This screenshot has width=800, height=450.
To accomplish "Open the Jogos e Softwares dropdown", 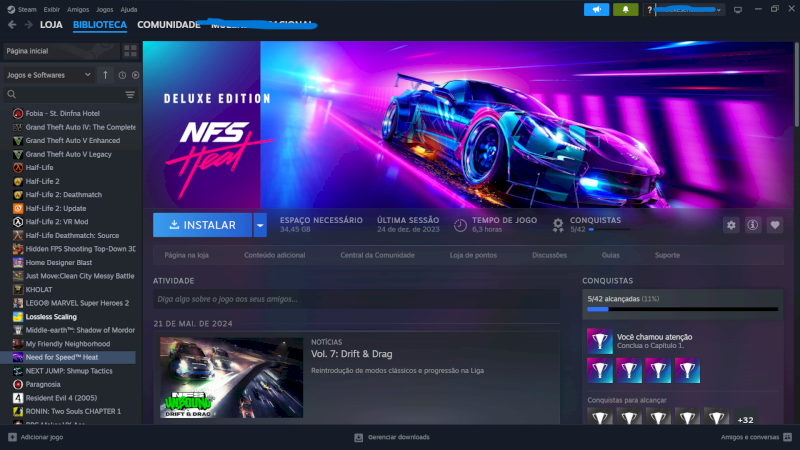I will (x=48, y=75).
